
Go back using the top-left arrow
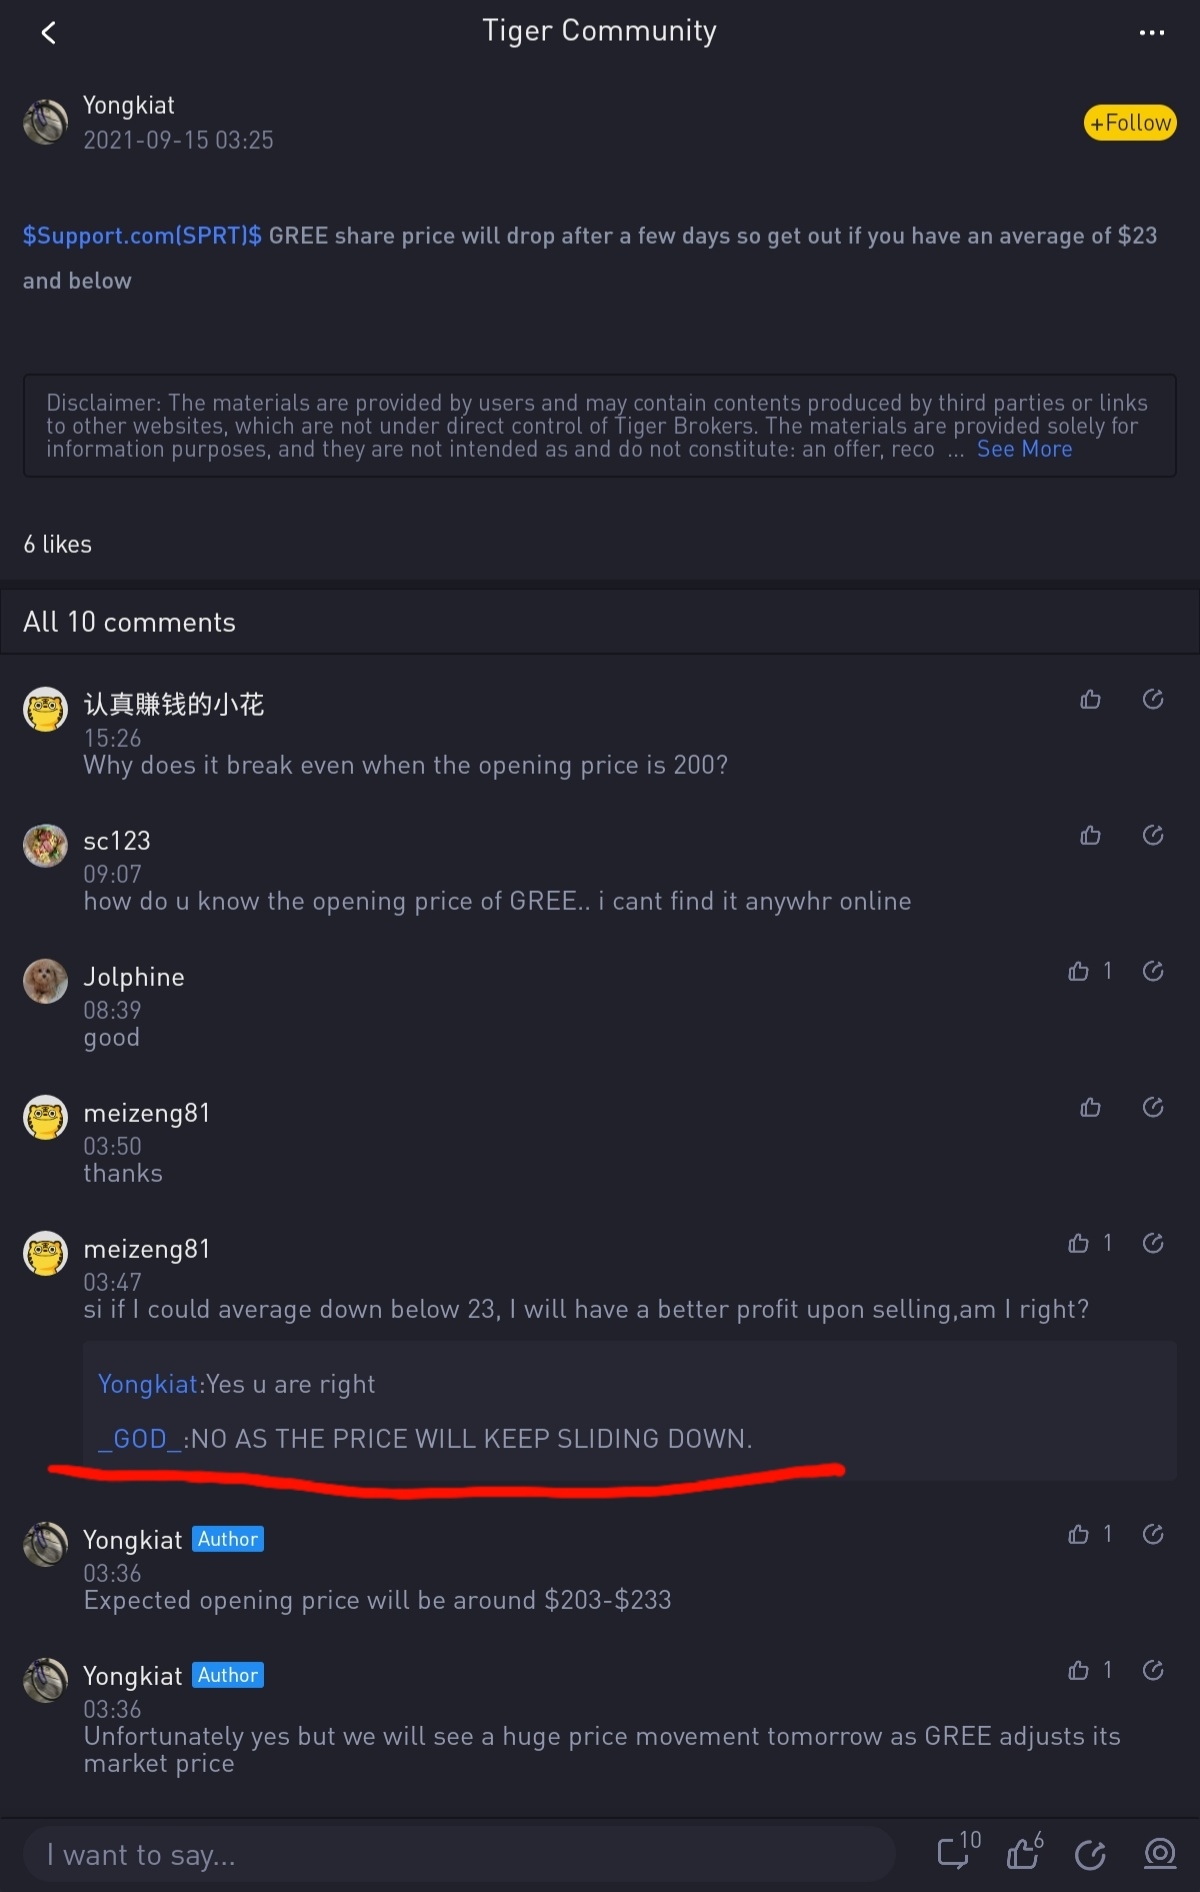pos(48,33)
